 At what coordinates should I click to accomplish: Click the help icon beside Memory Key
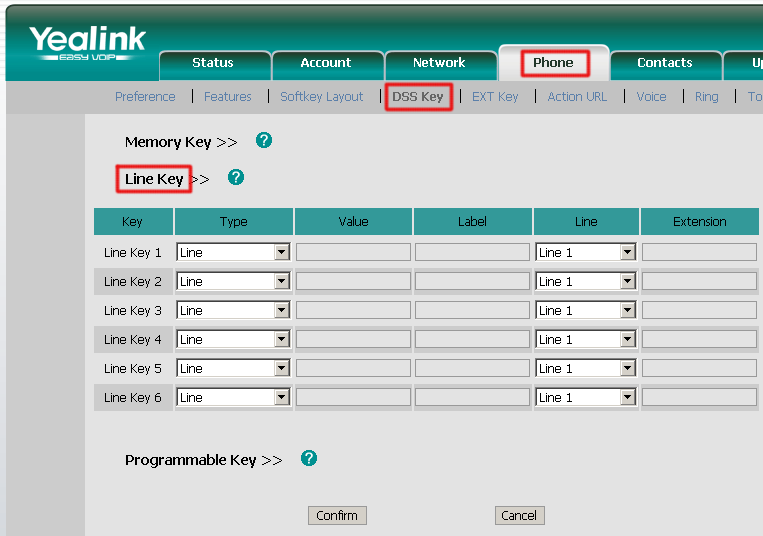pos(264,140)
